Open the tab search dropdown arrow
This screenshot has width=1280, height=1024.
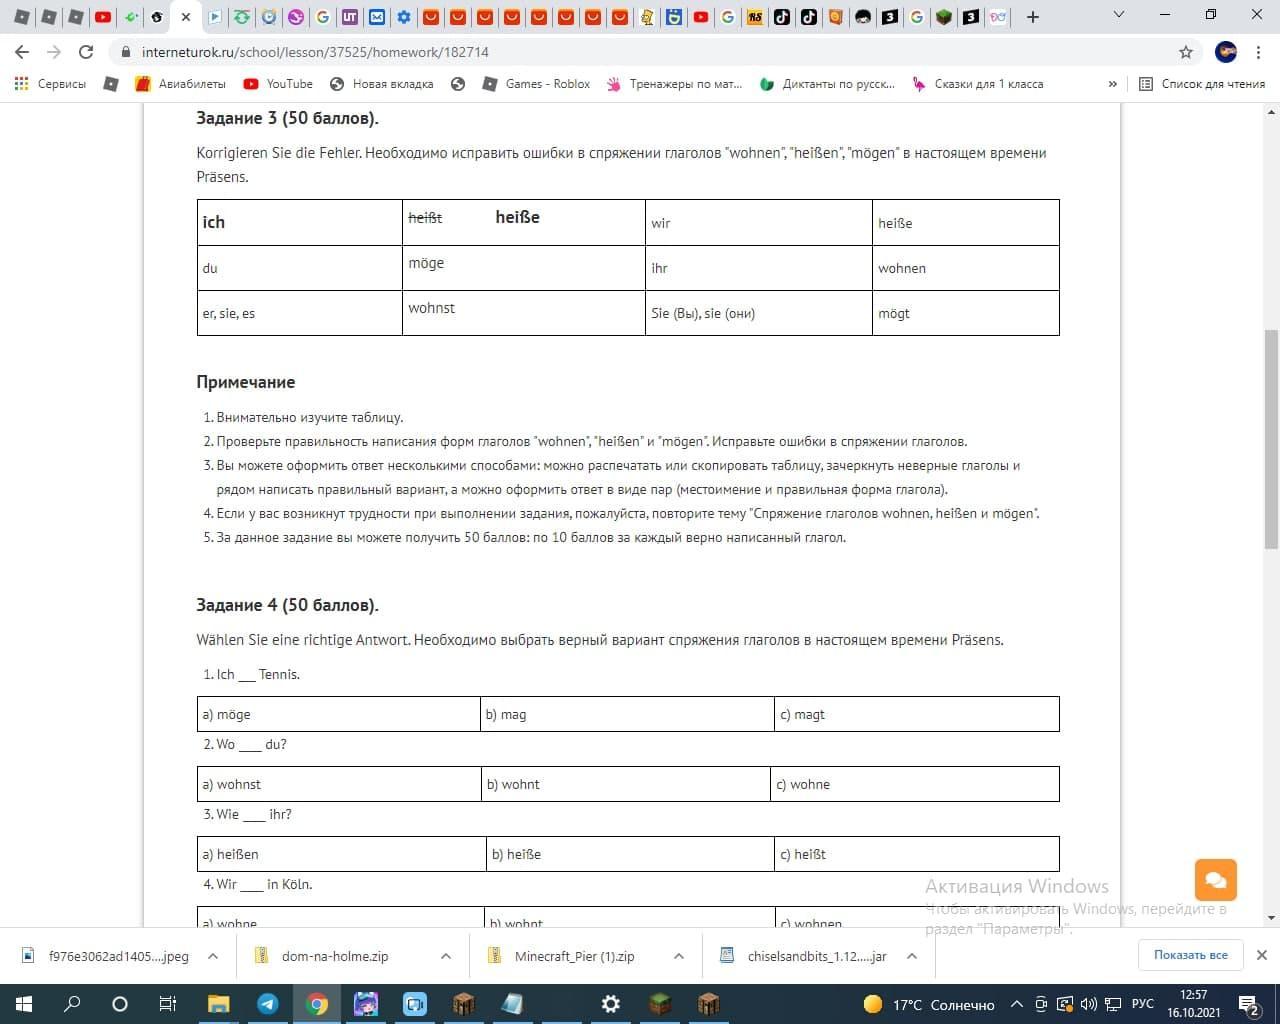click(x=1119, y=15)
